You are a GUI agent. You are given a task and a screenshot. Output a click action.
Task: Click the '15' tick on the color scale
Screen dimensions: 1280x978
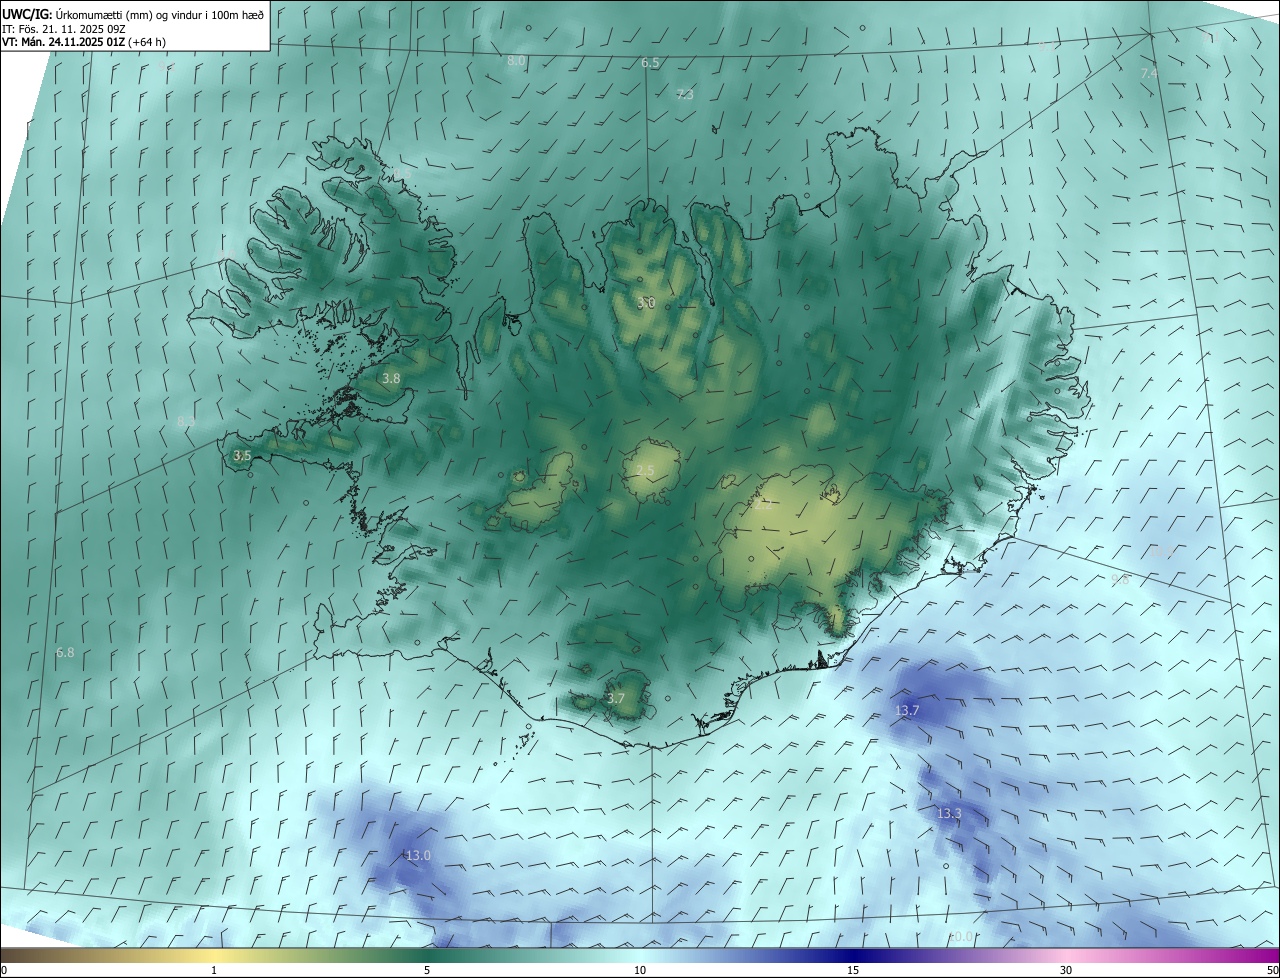(x=853, y=970)
